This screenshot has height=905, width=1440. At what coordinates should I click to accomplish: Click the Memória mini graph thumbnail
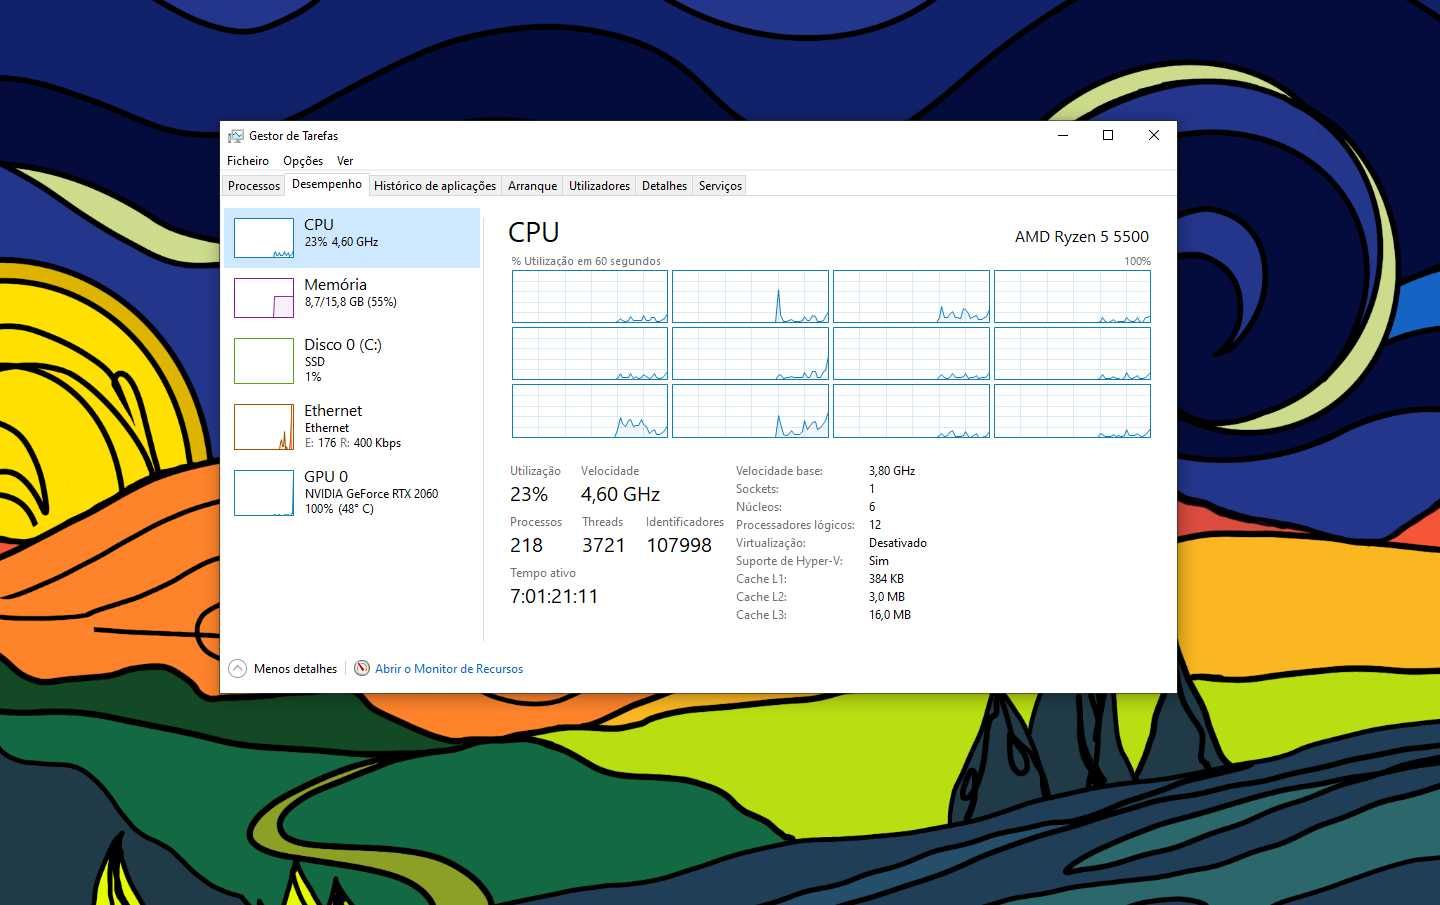point(264,298)
